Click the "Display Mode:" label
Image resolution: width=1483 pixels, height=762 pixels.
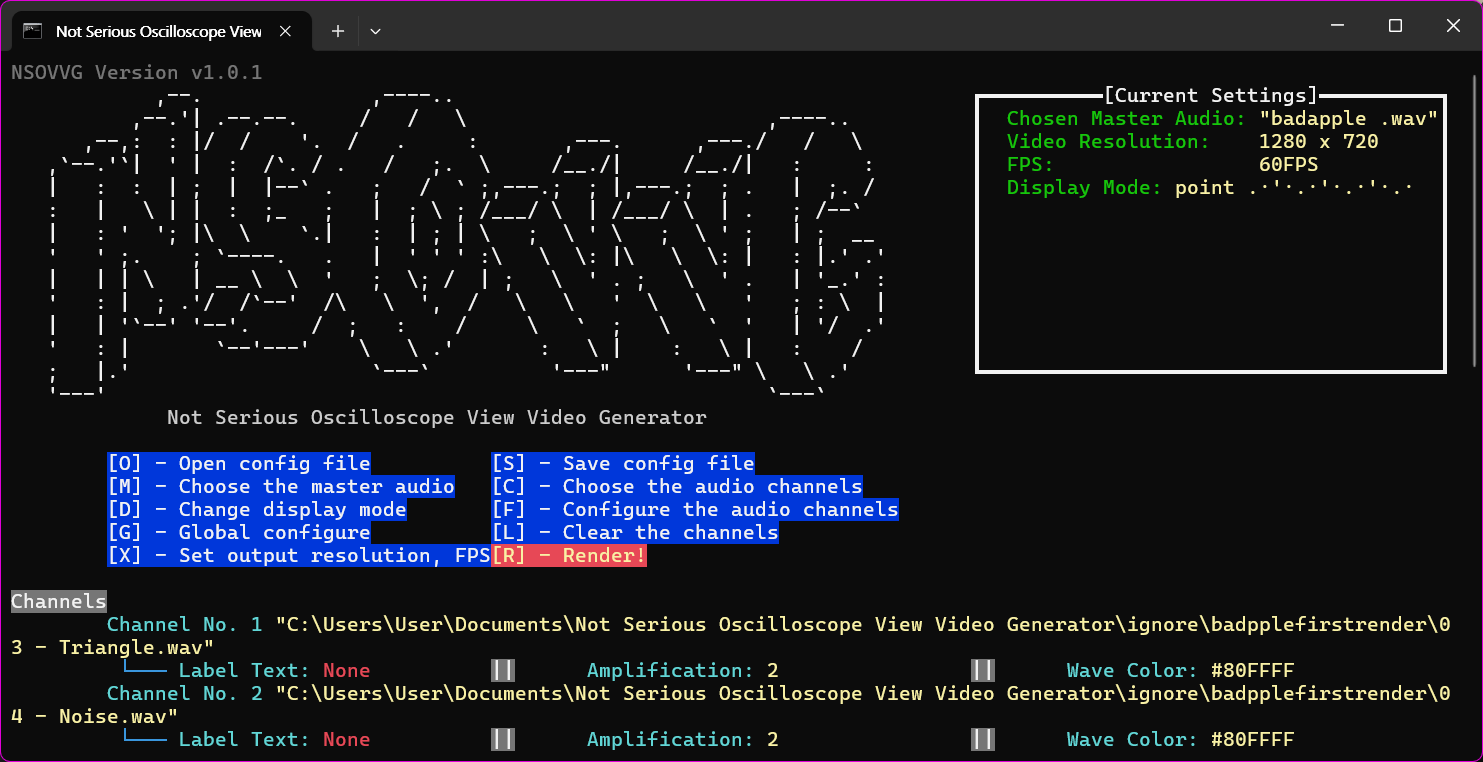pyautogui.click(x=1085, y=188)
